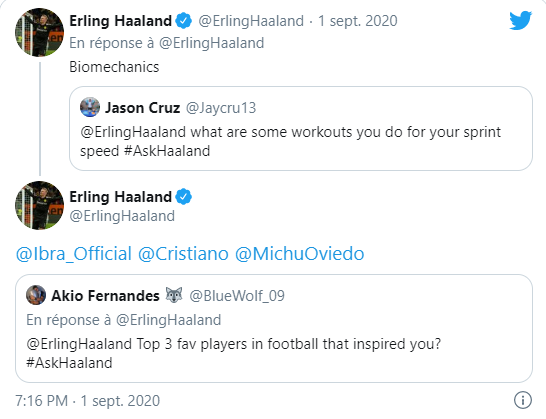The width and height of the screenshot is (546, 419).
Task: Open the second Erling Haaland avatar
Action: (39, 205)
